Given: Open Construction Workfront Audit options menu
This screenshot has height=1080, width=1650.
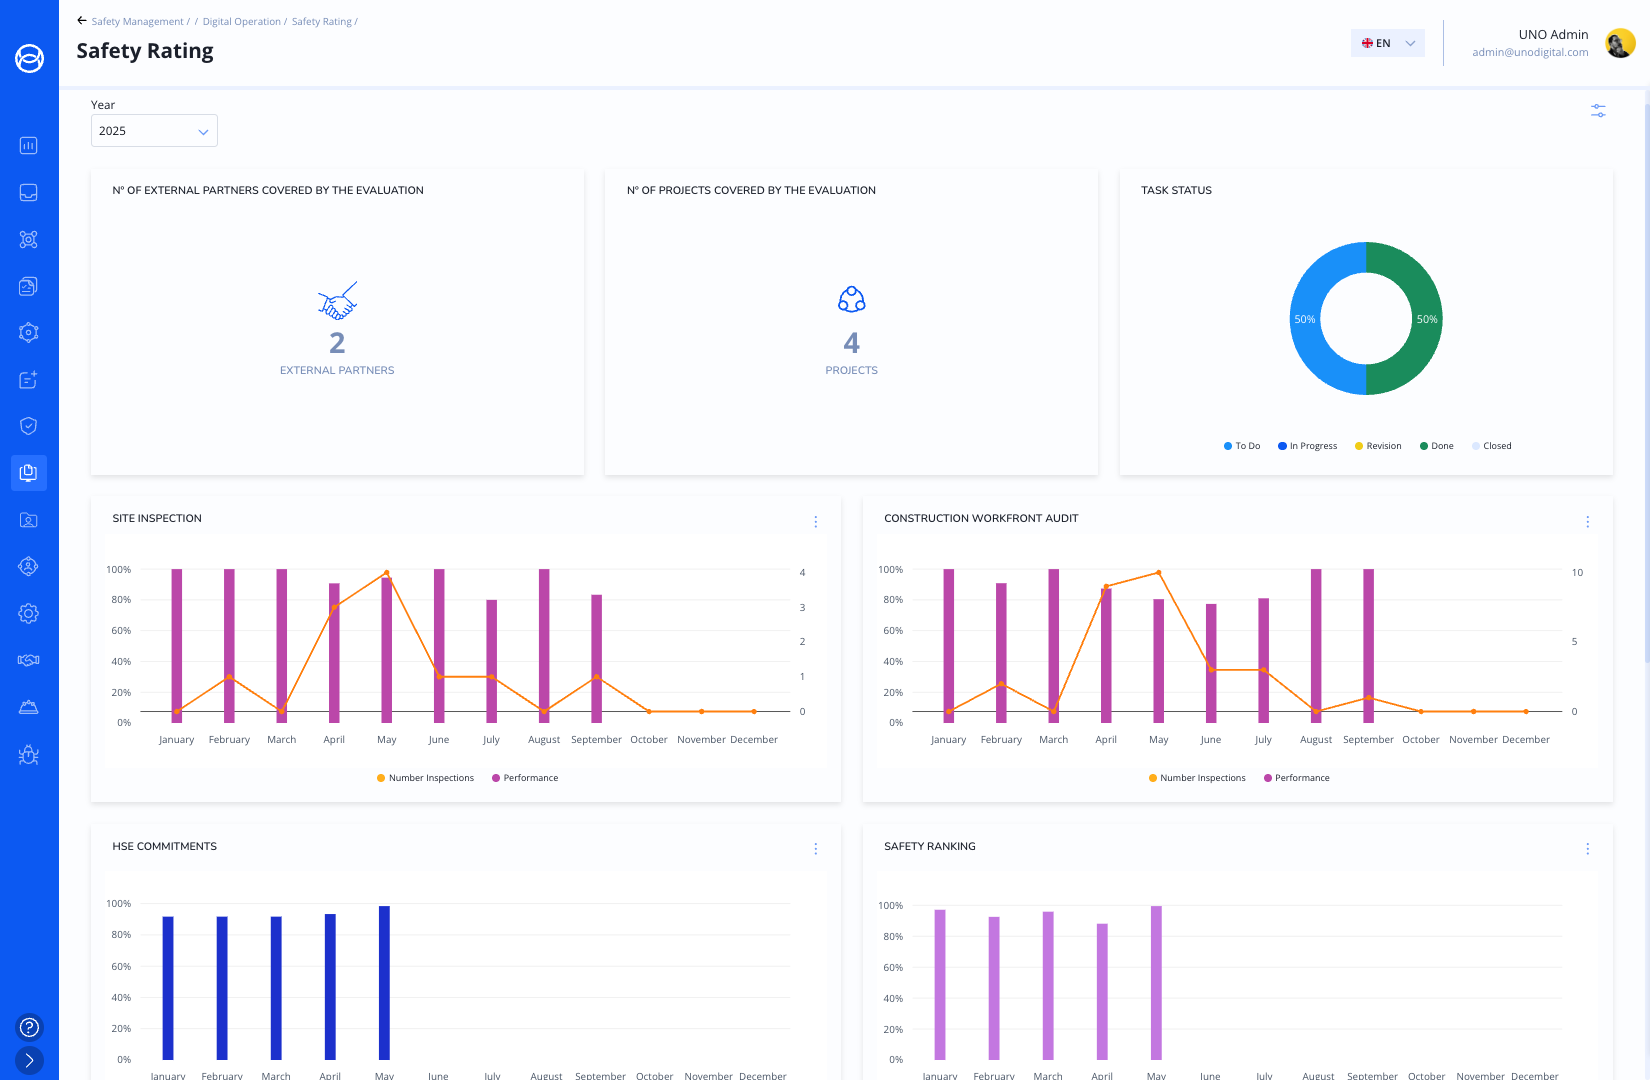Looking at the screenshot, I should [1587, 522].
